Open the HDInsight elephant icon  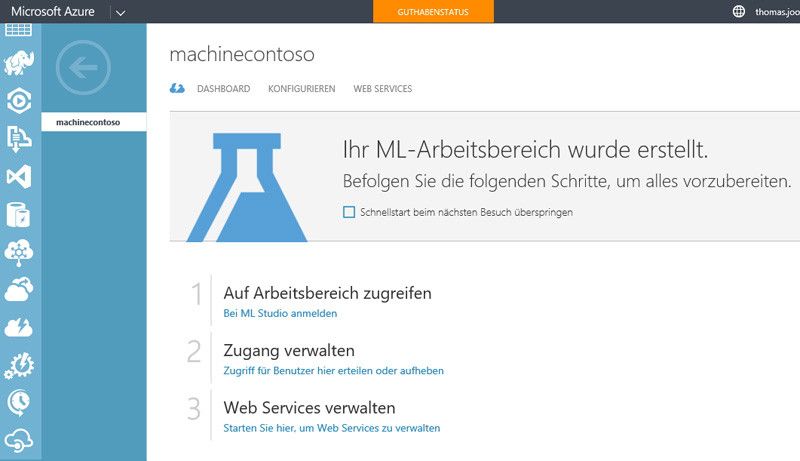(x=19, y=63)
